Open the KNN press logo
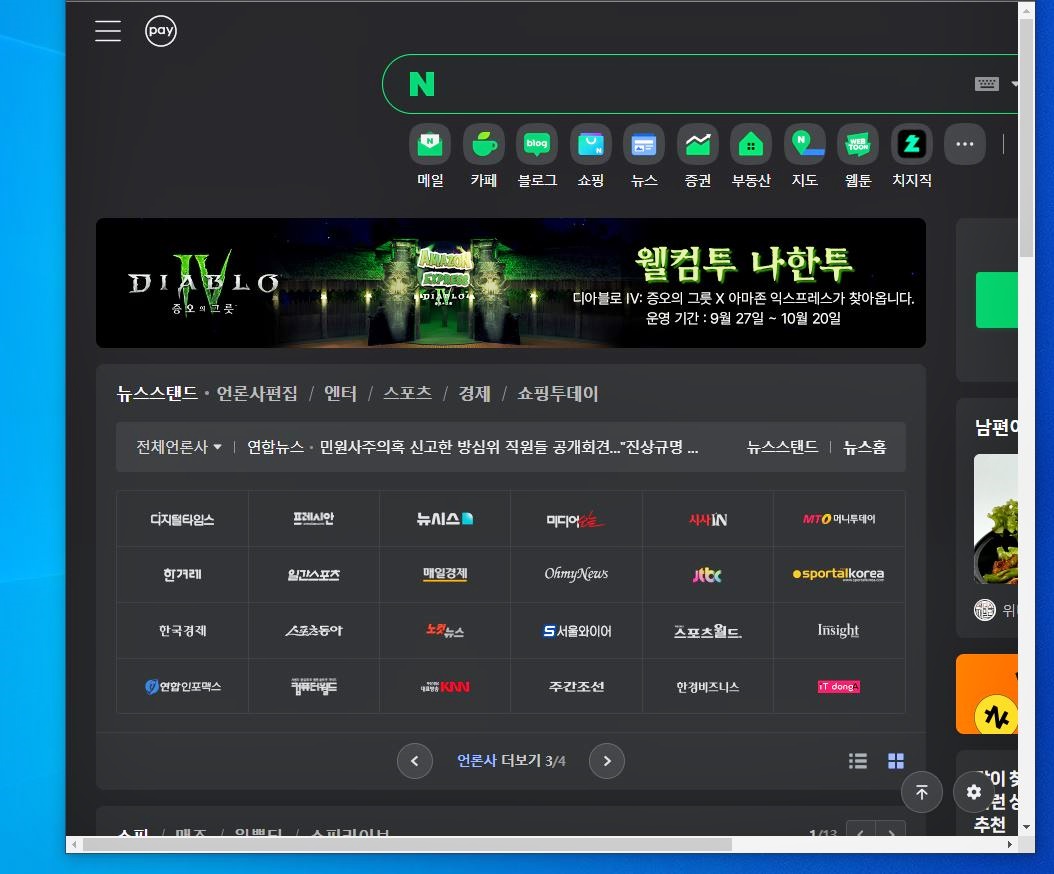 coord(445,686)
